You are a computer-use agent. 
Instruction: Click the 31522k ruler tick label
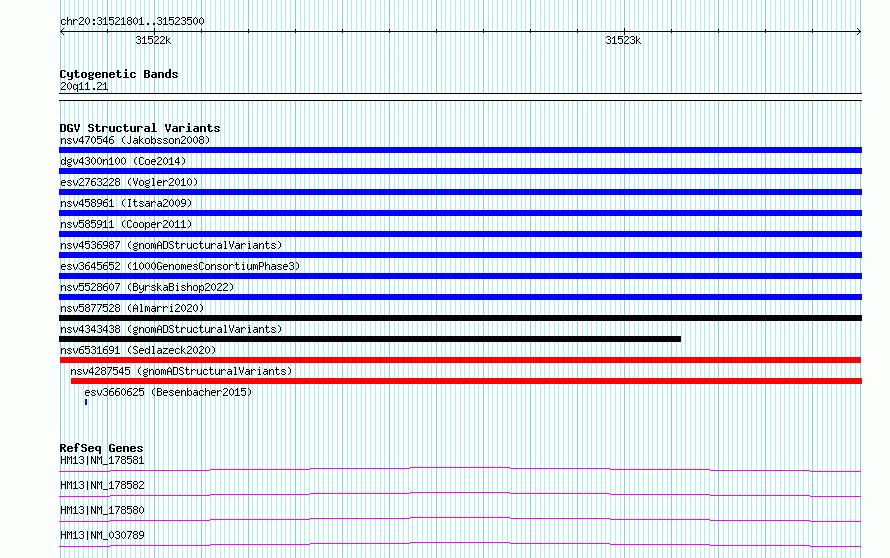(153, 41)
